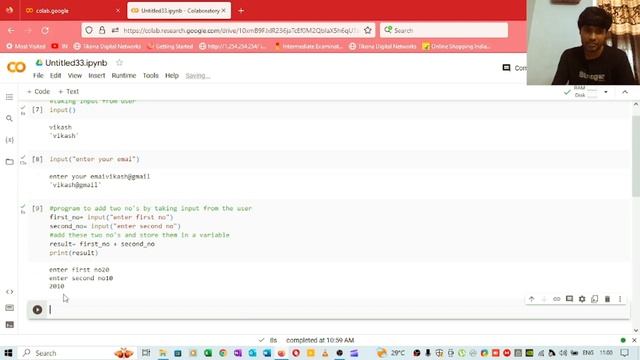Image resolution: width=640 pixels, height=360 pixels.
Task: Add a comment to the cell
Action: [569, 299]
